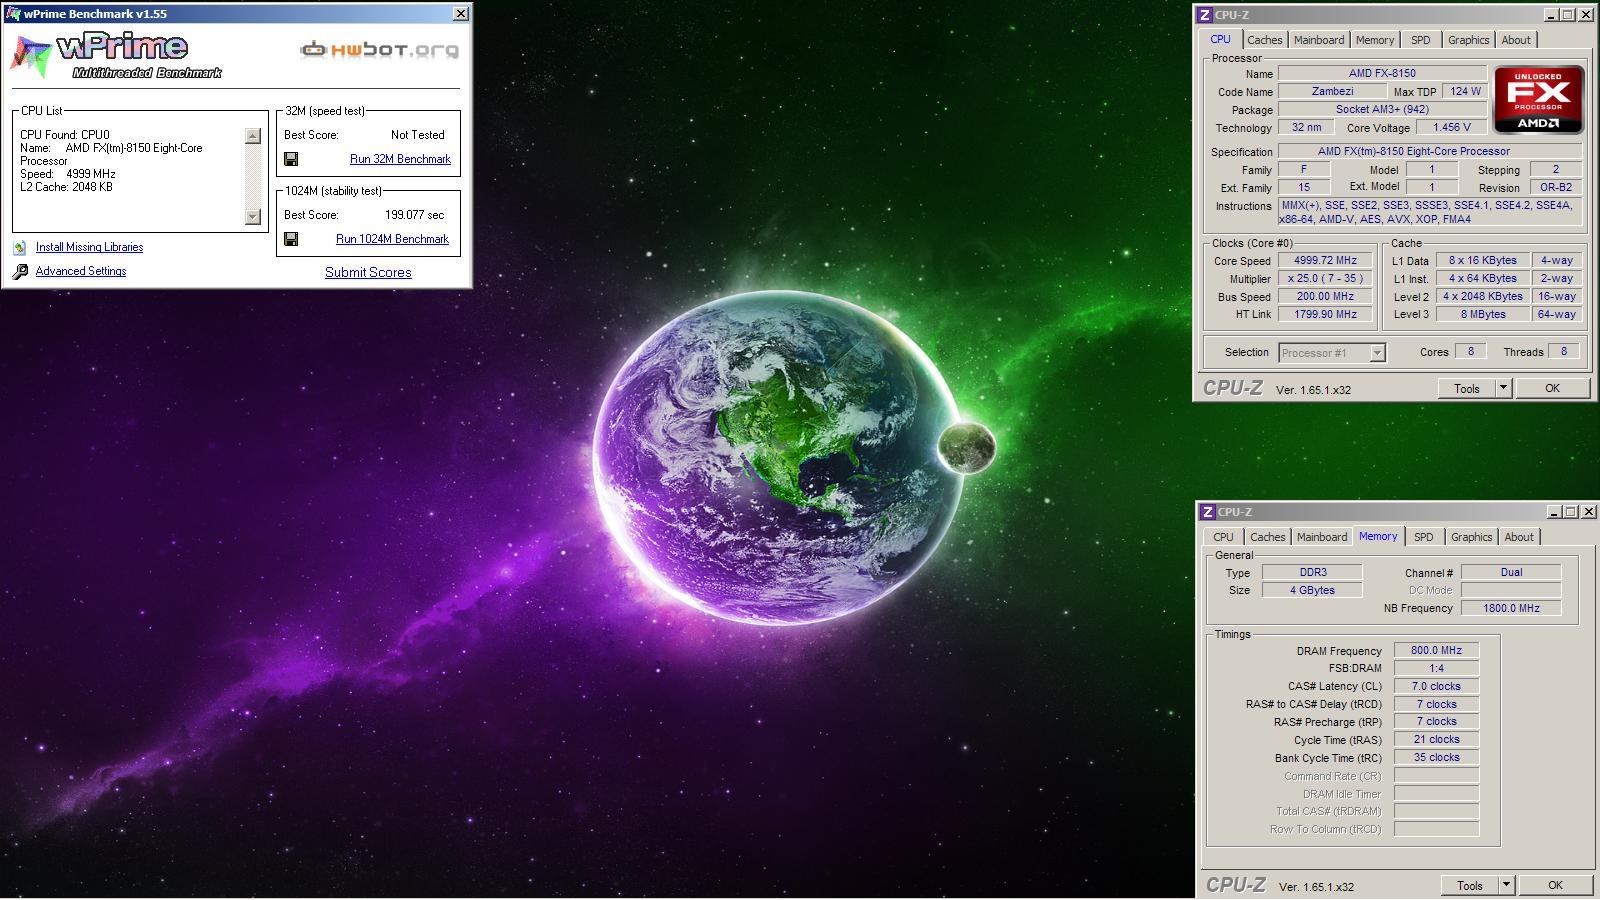Screen dimensions: 1600x900
Task: Click the Install Missing Libraries icon
Action: click(x=20, y=247)
